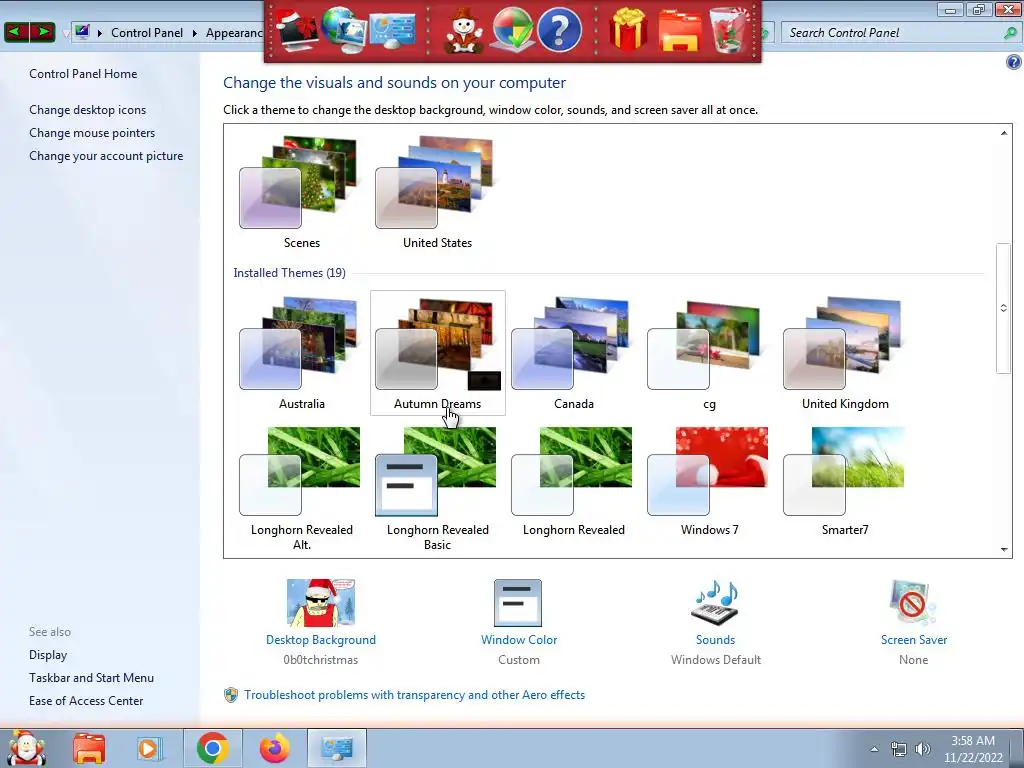
Task: Open Troubleshoot transparency and Aero effects link
Action: [414, 695]
